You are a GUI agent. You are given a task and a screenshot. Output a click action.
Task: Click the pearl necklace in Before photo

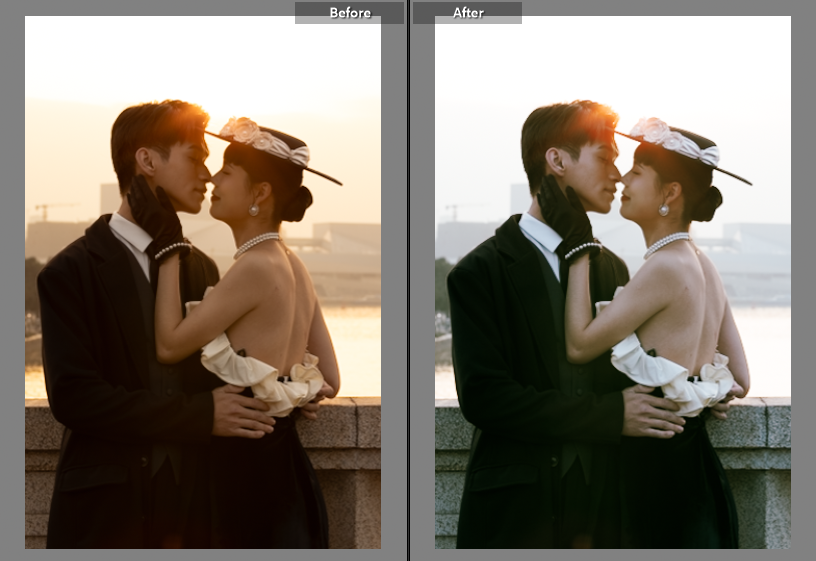tap(256, 243)
